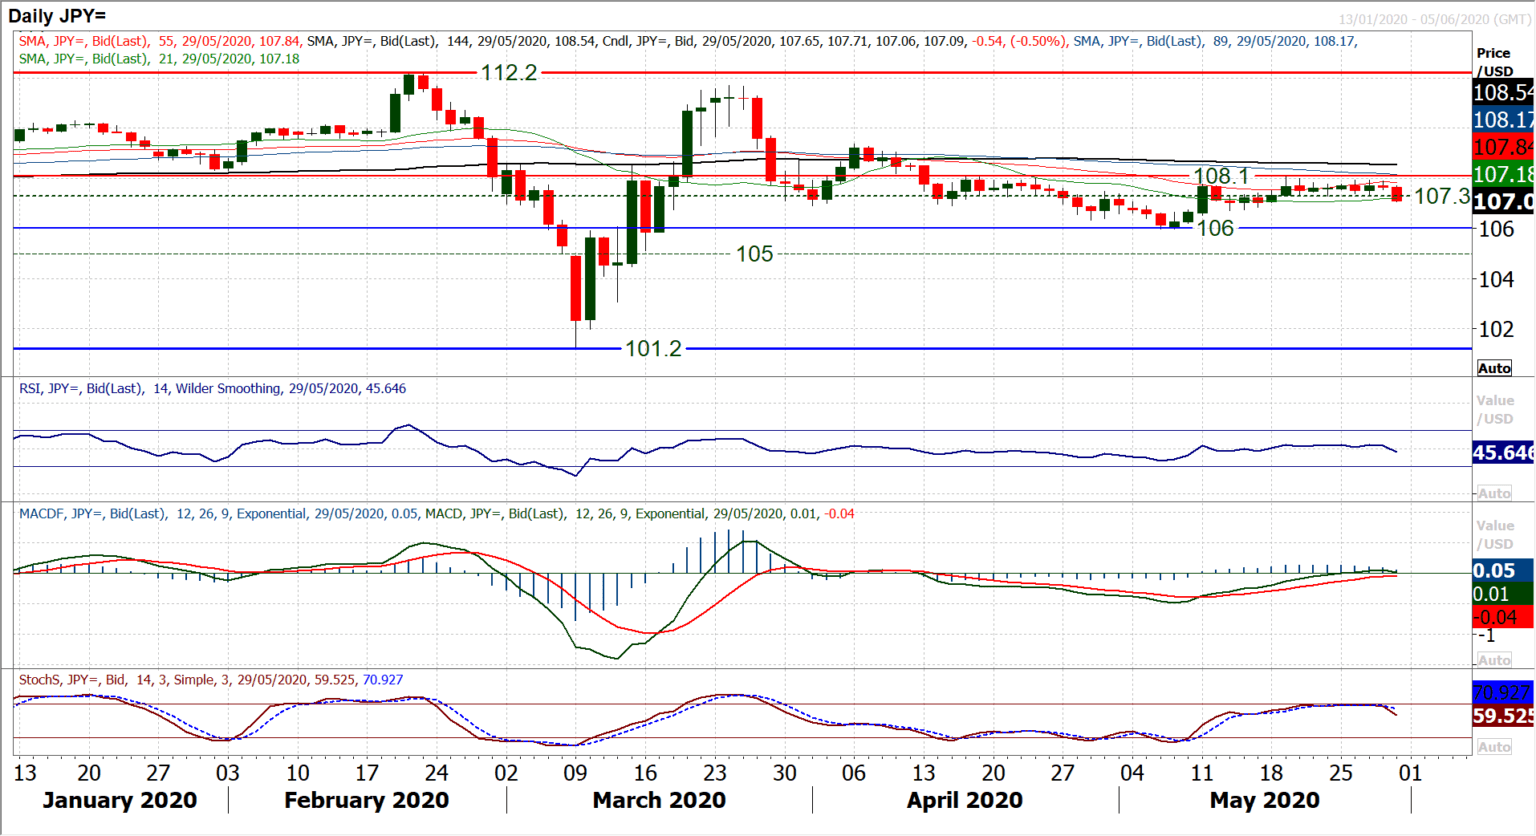Click the 59.525 stochastic value badge
Image resolution: width=1536 pixels, height=836 pixels.
point(1503,716)
